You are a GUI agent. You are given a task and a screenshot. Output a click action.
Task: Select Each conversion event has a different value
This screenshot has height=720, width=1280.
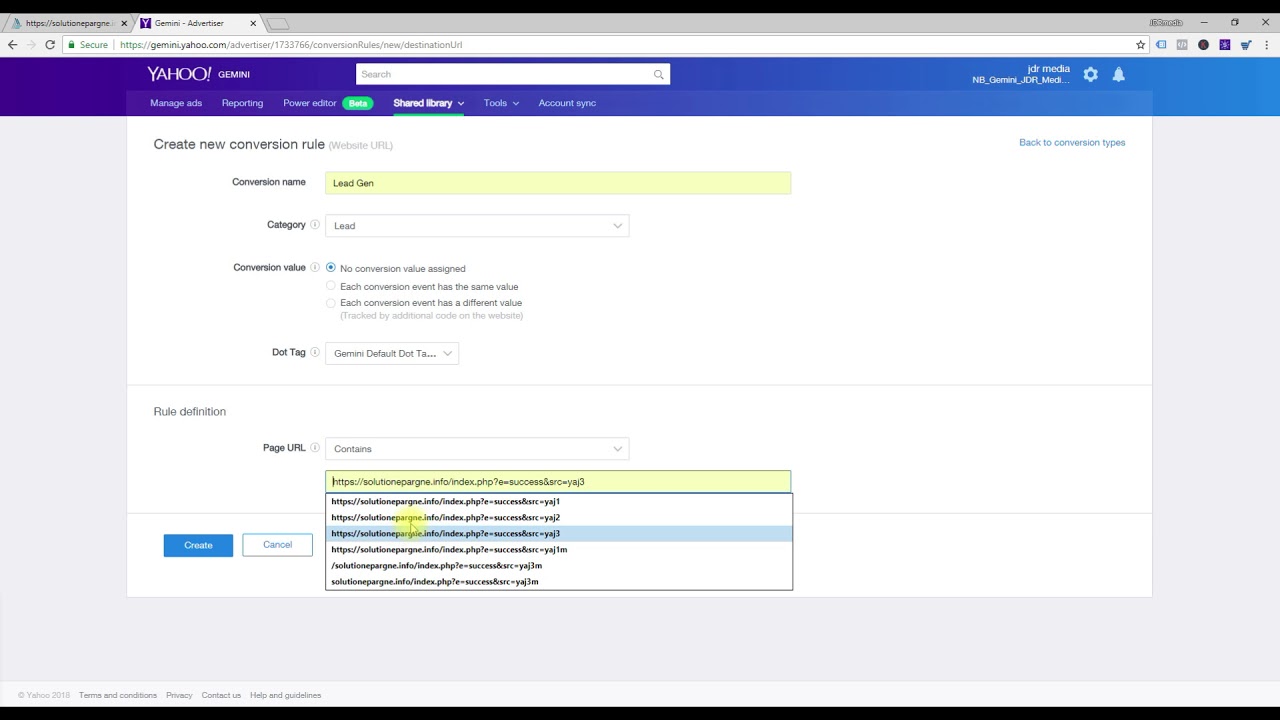coord(331,302)
